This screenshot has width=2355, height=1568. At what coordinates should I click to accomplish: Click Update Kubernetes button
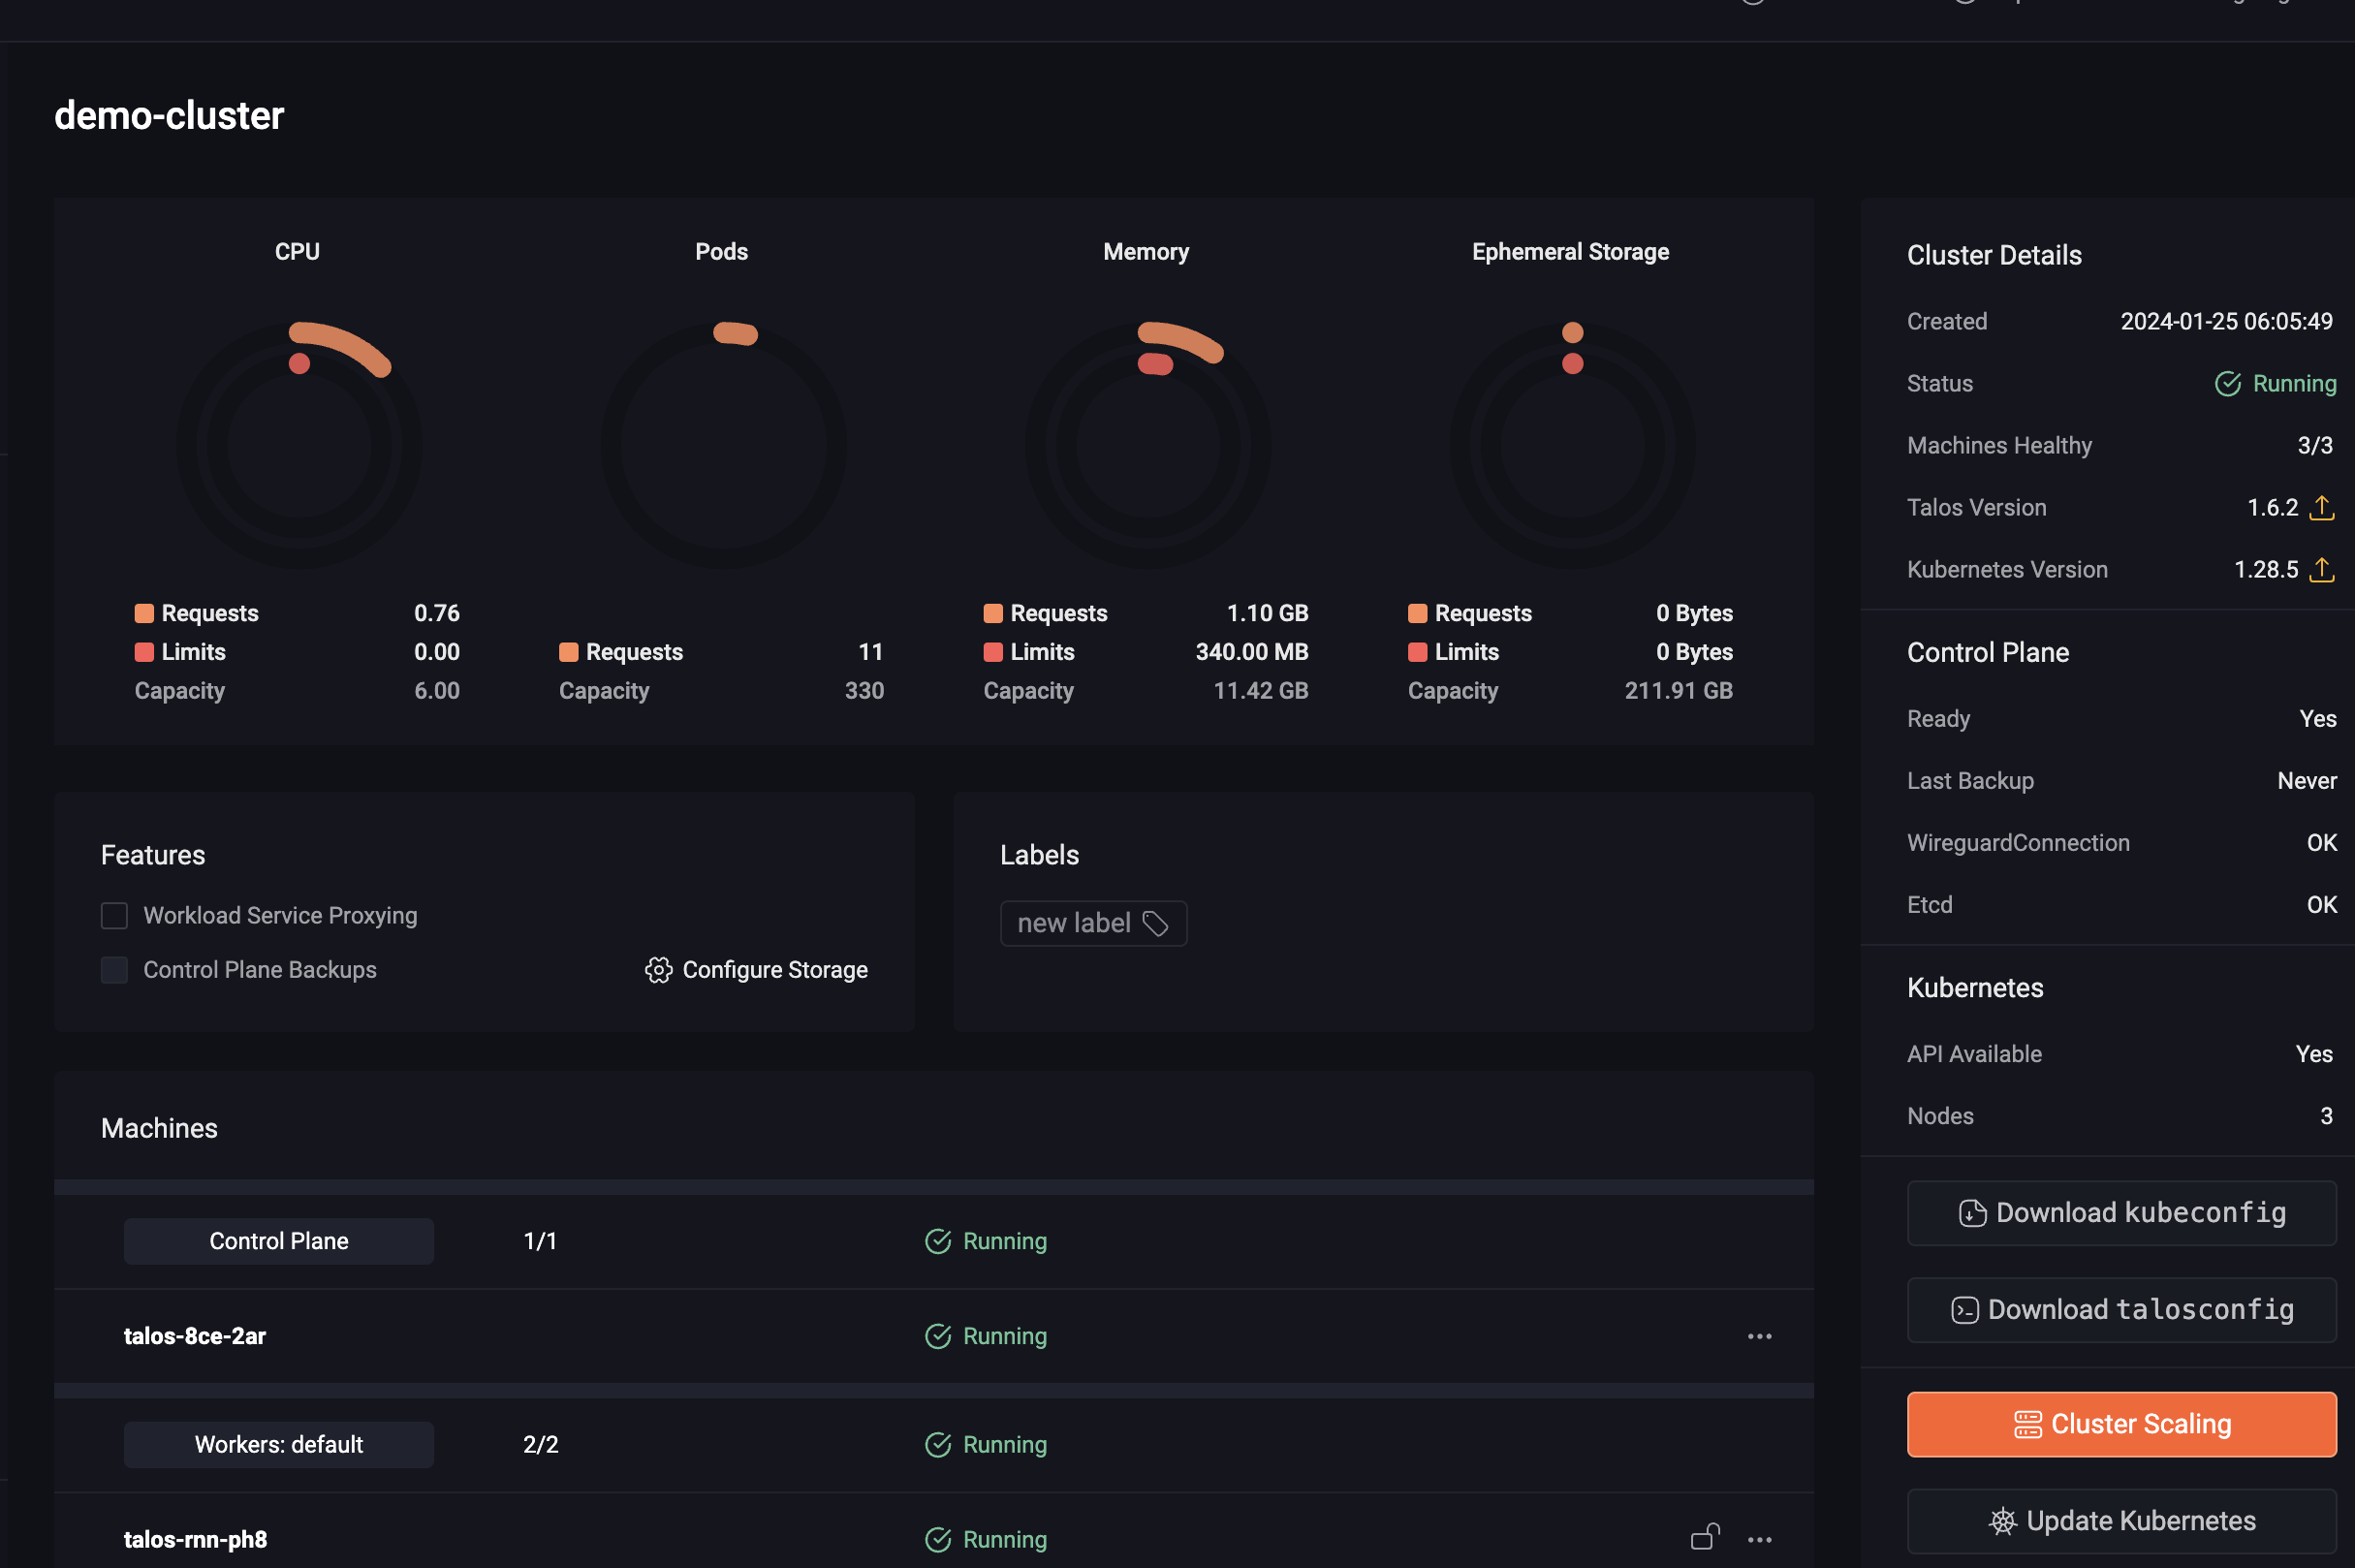click(2121, 1521)
